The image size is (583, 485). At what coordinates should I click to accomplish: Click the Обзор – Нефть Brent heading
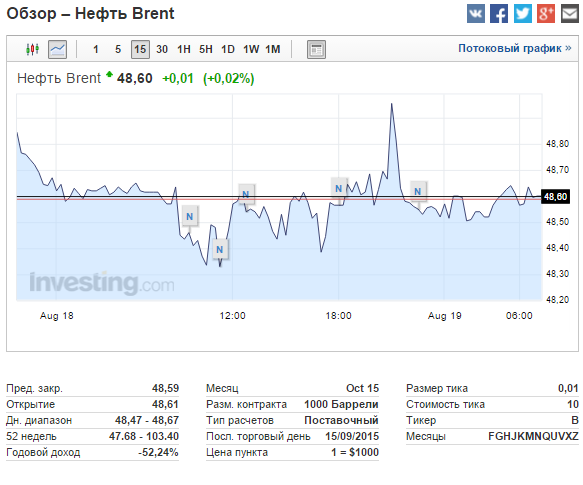coord(90,14)
